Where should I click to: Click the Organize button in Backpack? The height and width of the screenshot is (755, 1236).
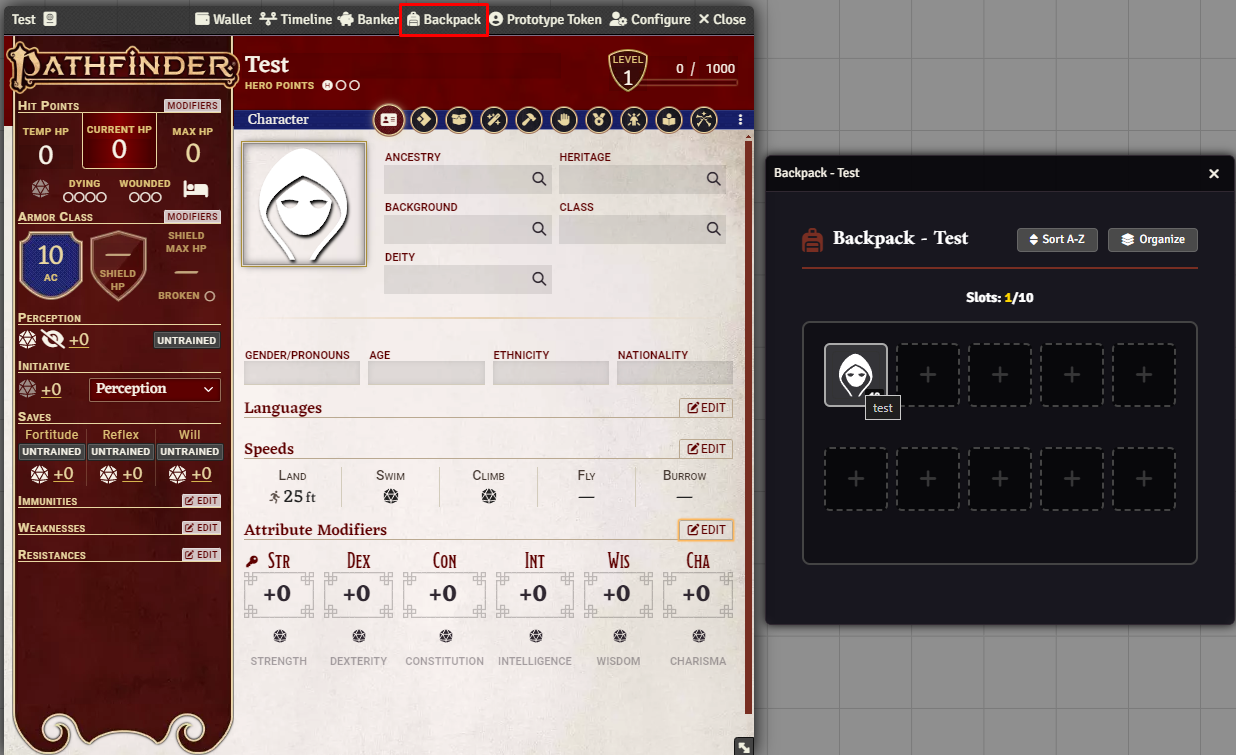[1152, 240]
